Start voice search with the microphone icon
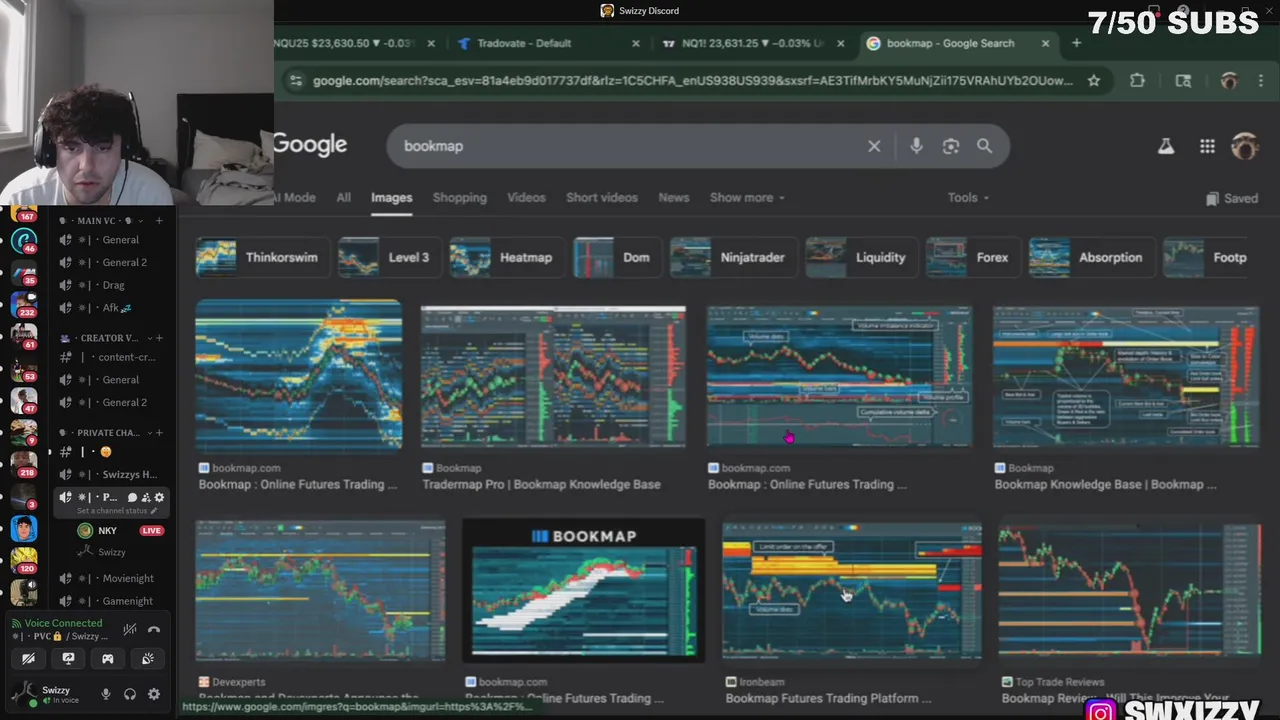1280x720 pixels. (916, 146)
